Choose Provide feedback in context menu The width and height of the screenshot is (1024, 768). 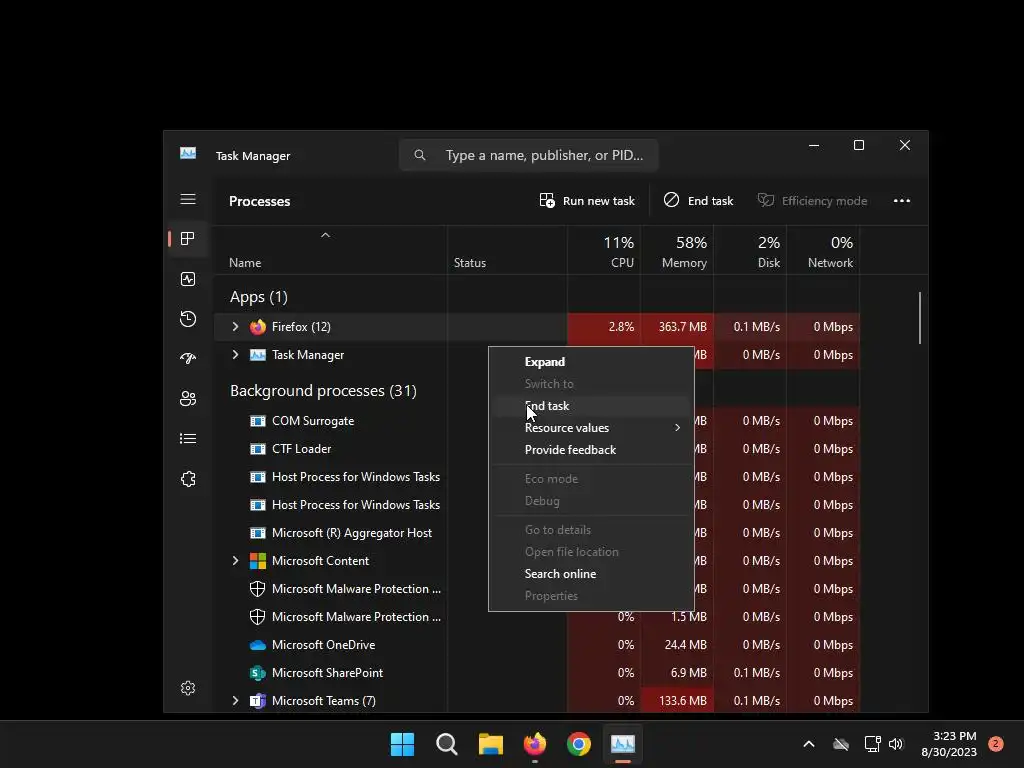[x=591, y=450]
